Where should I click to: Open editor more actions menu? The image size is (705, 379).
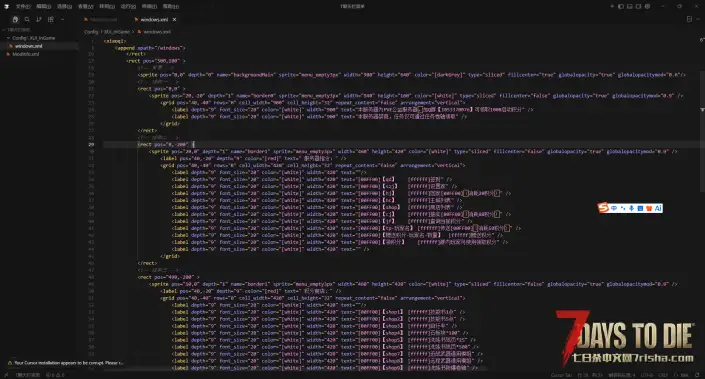(698, 19)
